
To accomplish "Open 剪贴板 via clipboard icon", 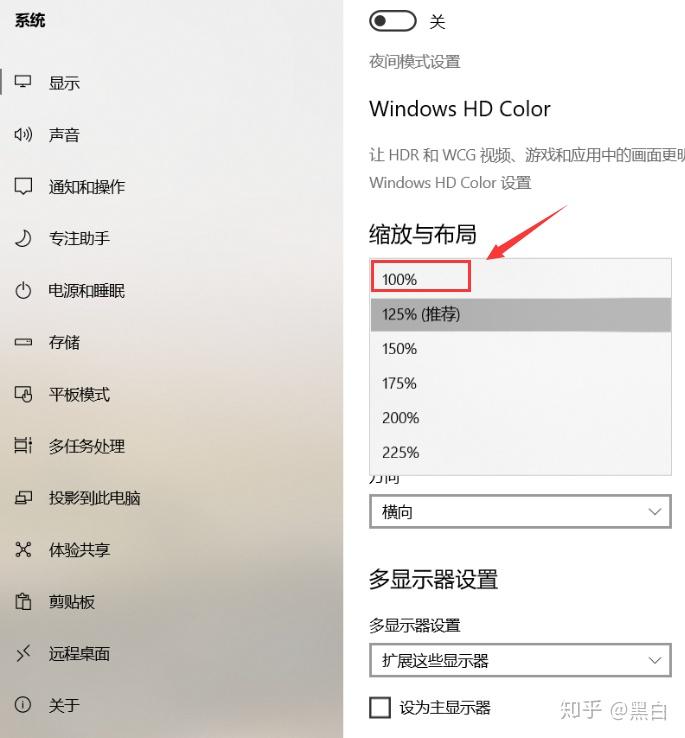I will (x=23, y=602).
